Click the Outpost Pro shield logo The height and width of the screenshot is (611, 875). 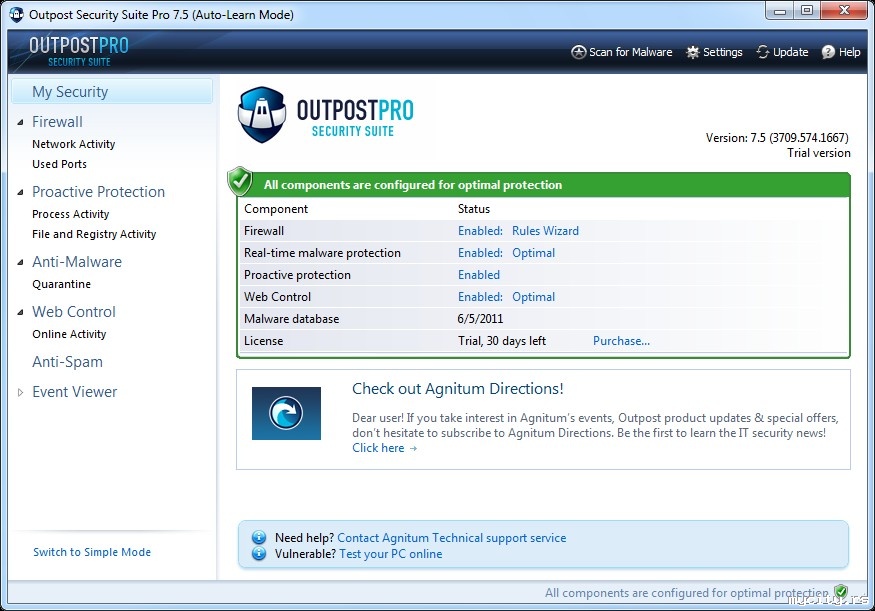262,114
